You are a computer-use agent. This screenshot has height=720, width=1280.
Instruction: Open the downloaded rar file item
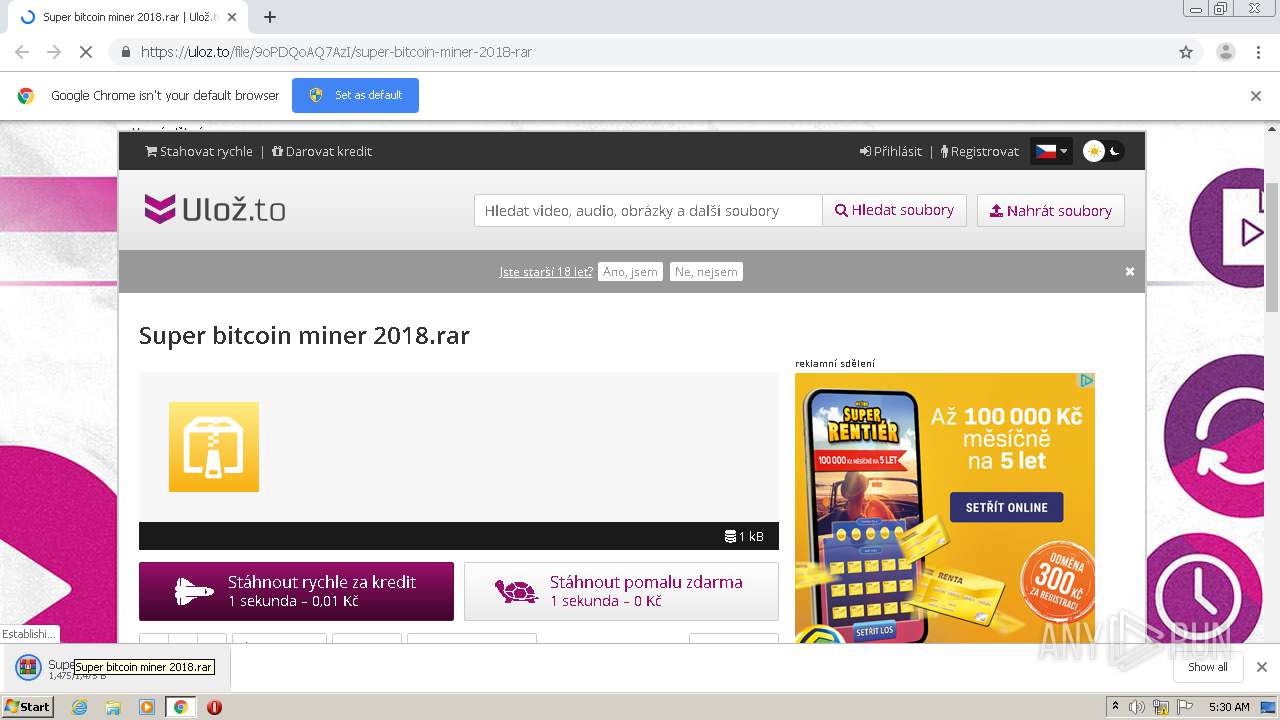click(x=115, y=668)
